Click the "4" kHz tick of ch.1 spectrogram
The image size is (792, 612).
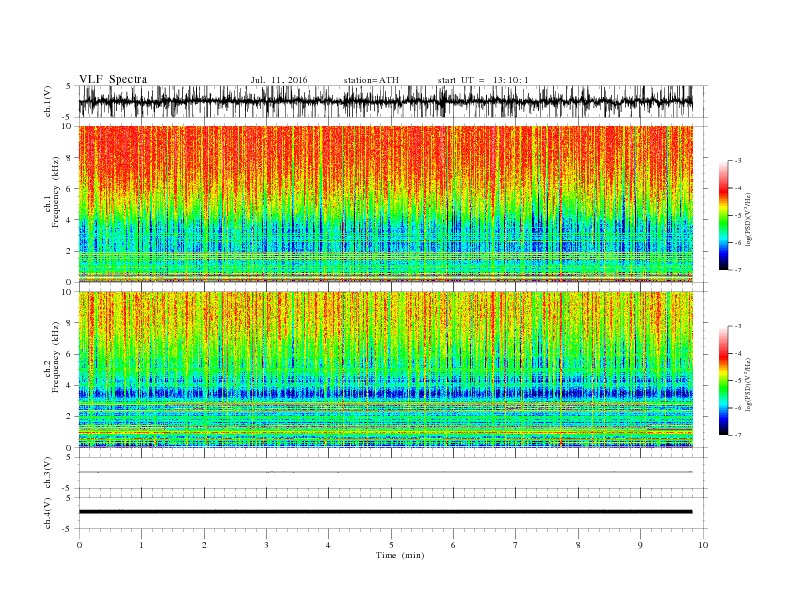pyautogui.click(x=69, y=220)
